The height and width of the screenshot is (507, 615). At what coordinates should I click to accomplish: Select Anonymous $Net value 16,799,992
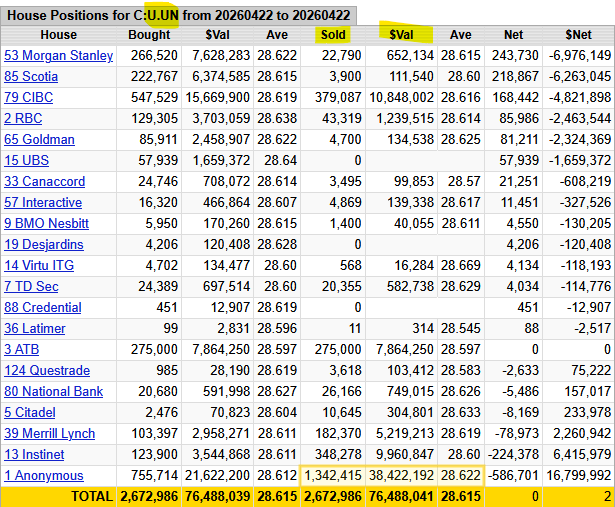[579, 476]
